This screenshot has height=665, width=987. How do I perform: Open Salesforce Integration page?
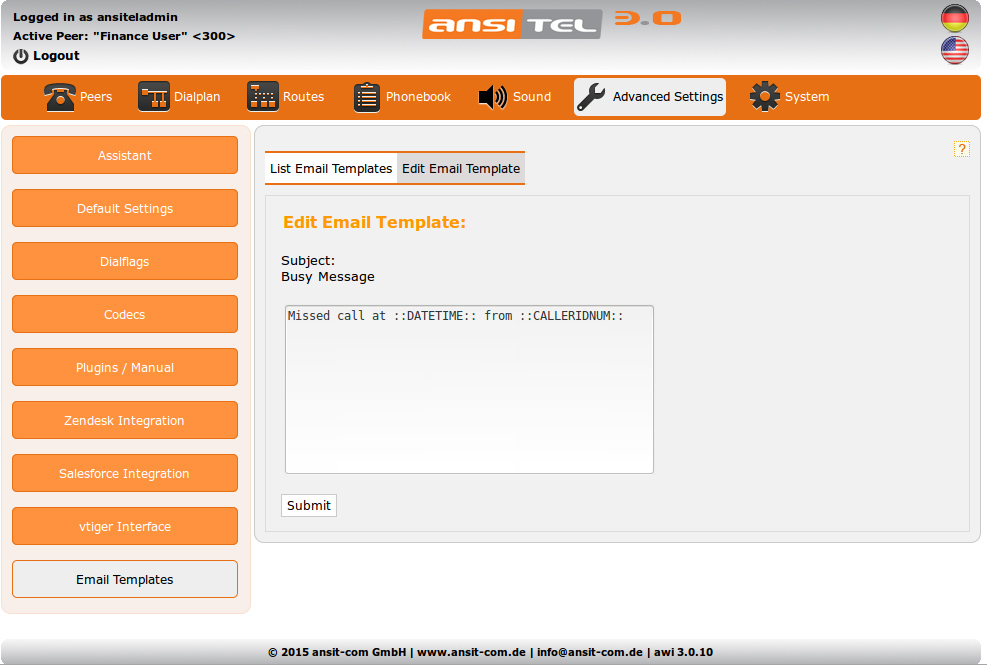point(125,474)
